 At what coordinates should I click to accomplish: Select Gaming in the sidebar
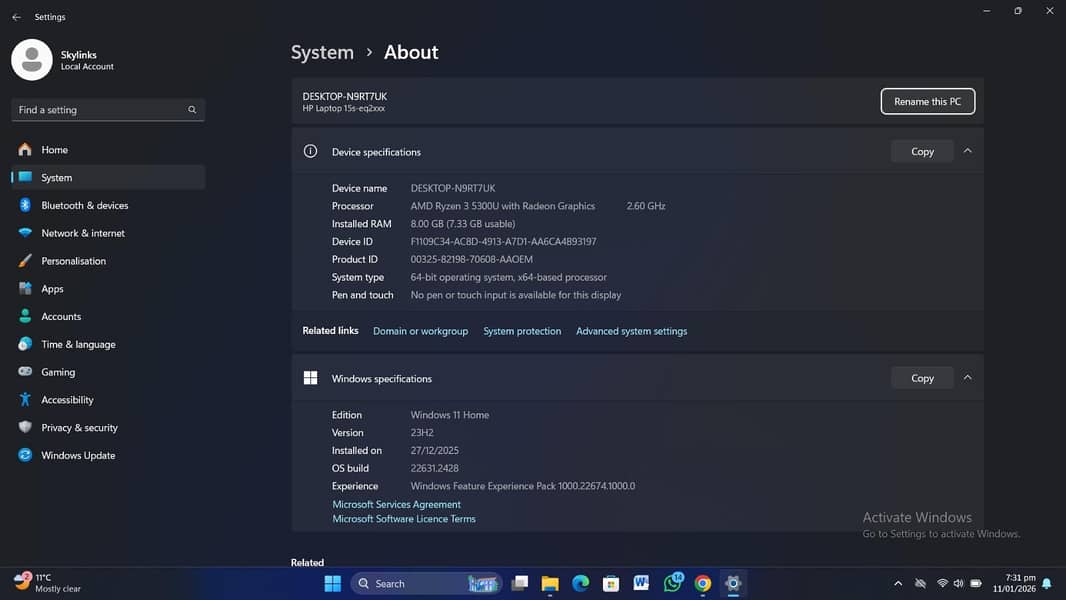pyautogui.click(x=57, y=372)
